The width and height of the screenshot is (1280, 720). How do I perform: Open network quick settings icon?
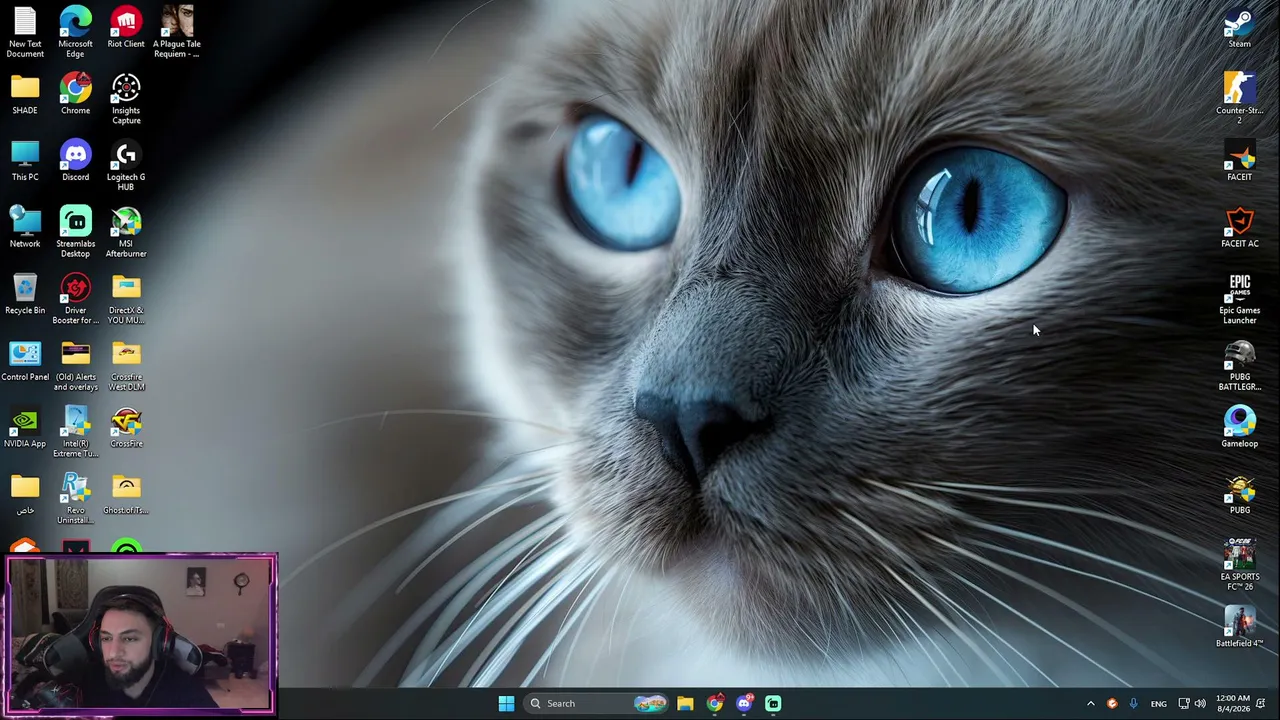pos(1184,703)
